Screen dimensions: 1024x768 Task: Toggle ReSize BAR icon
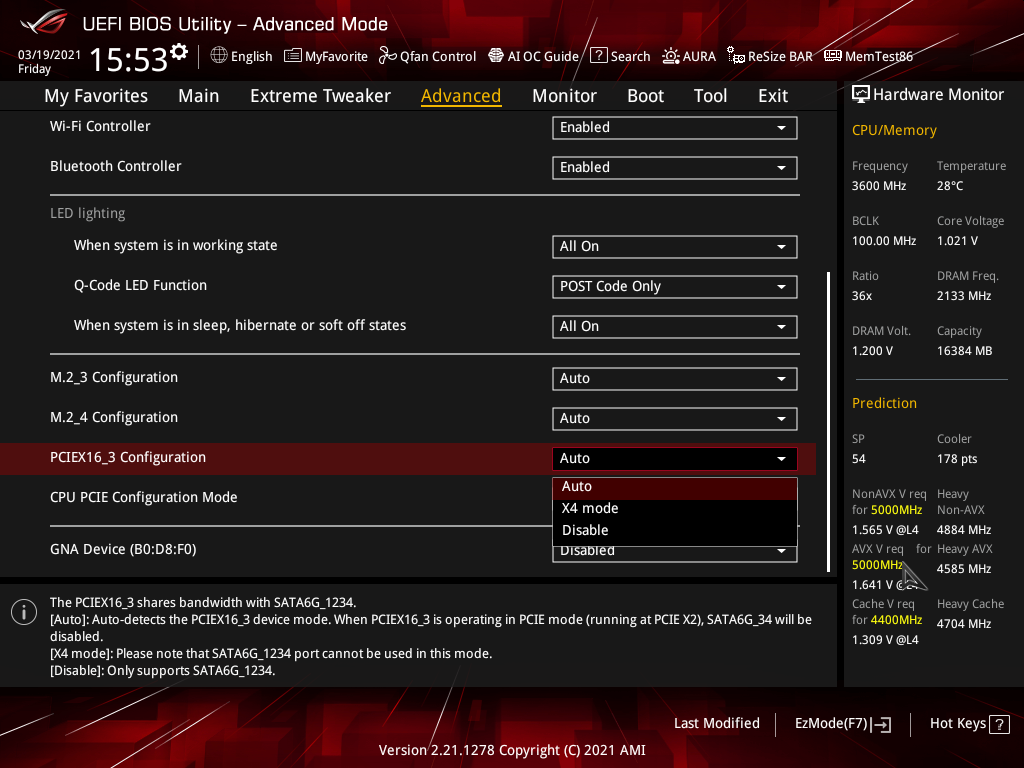(736, 56)
